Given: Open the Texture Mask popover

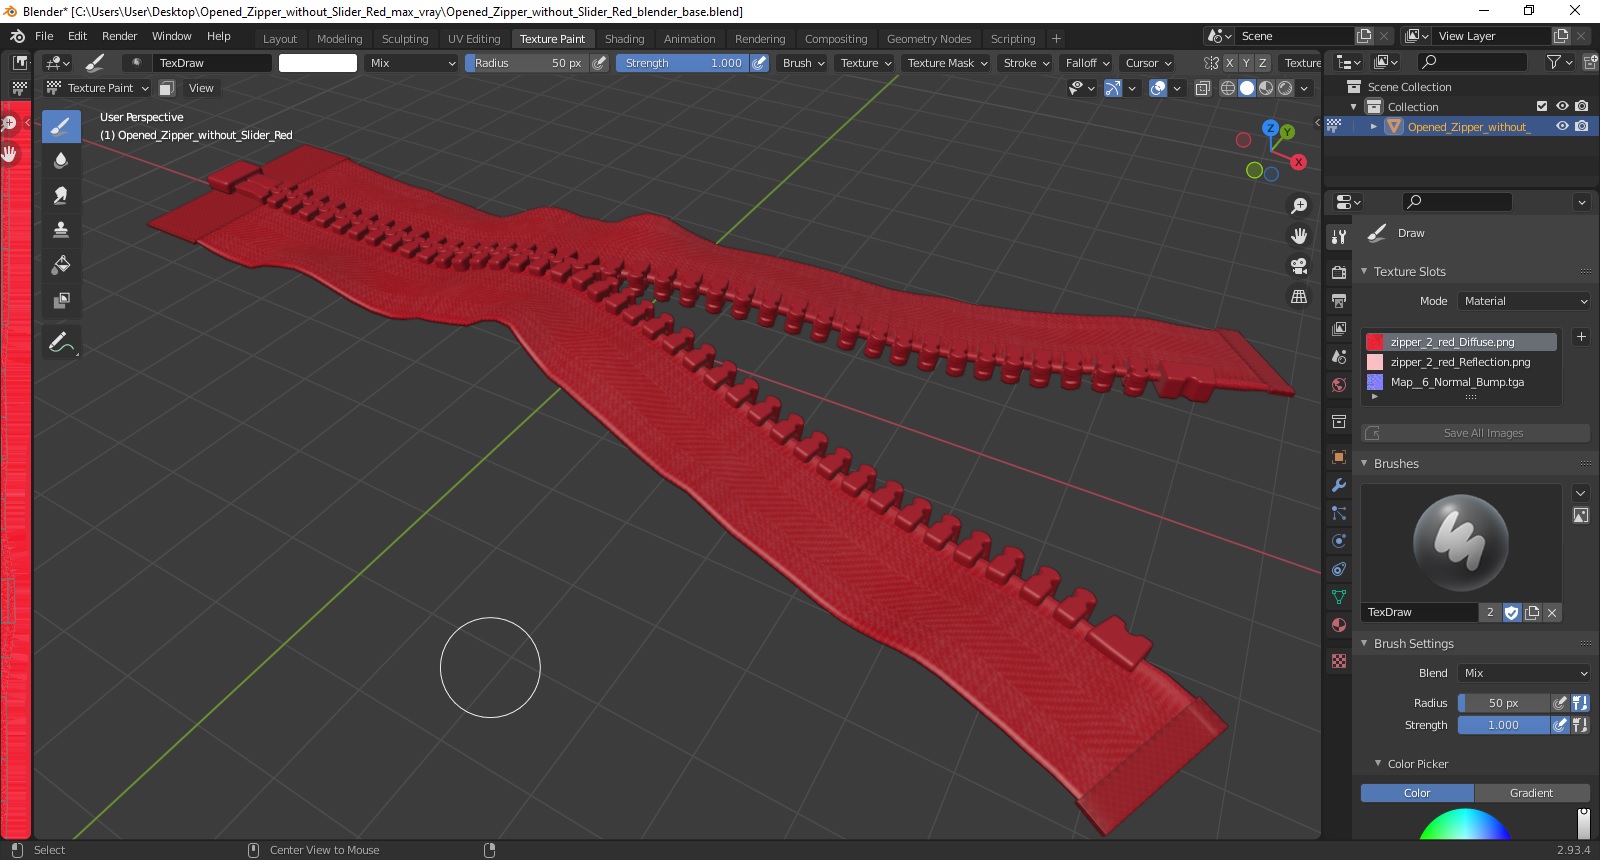Looking at the screenshot, I should (x=947, y=63).
